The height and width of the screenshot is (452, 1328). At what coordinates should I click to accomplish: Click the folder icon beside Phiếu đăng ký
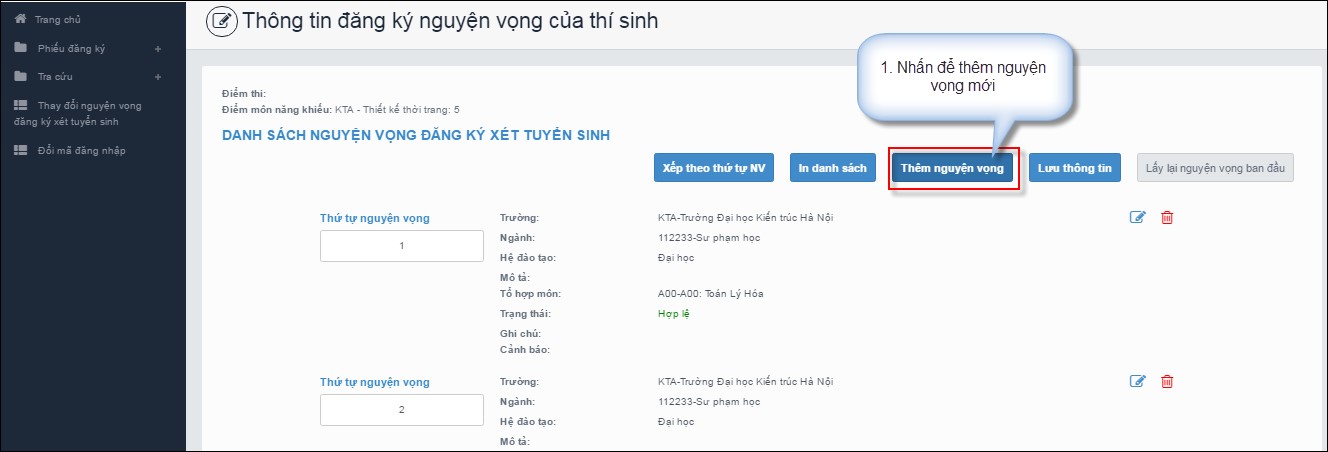[x=20, y=48]
